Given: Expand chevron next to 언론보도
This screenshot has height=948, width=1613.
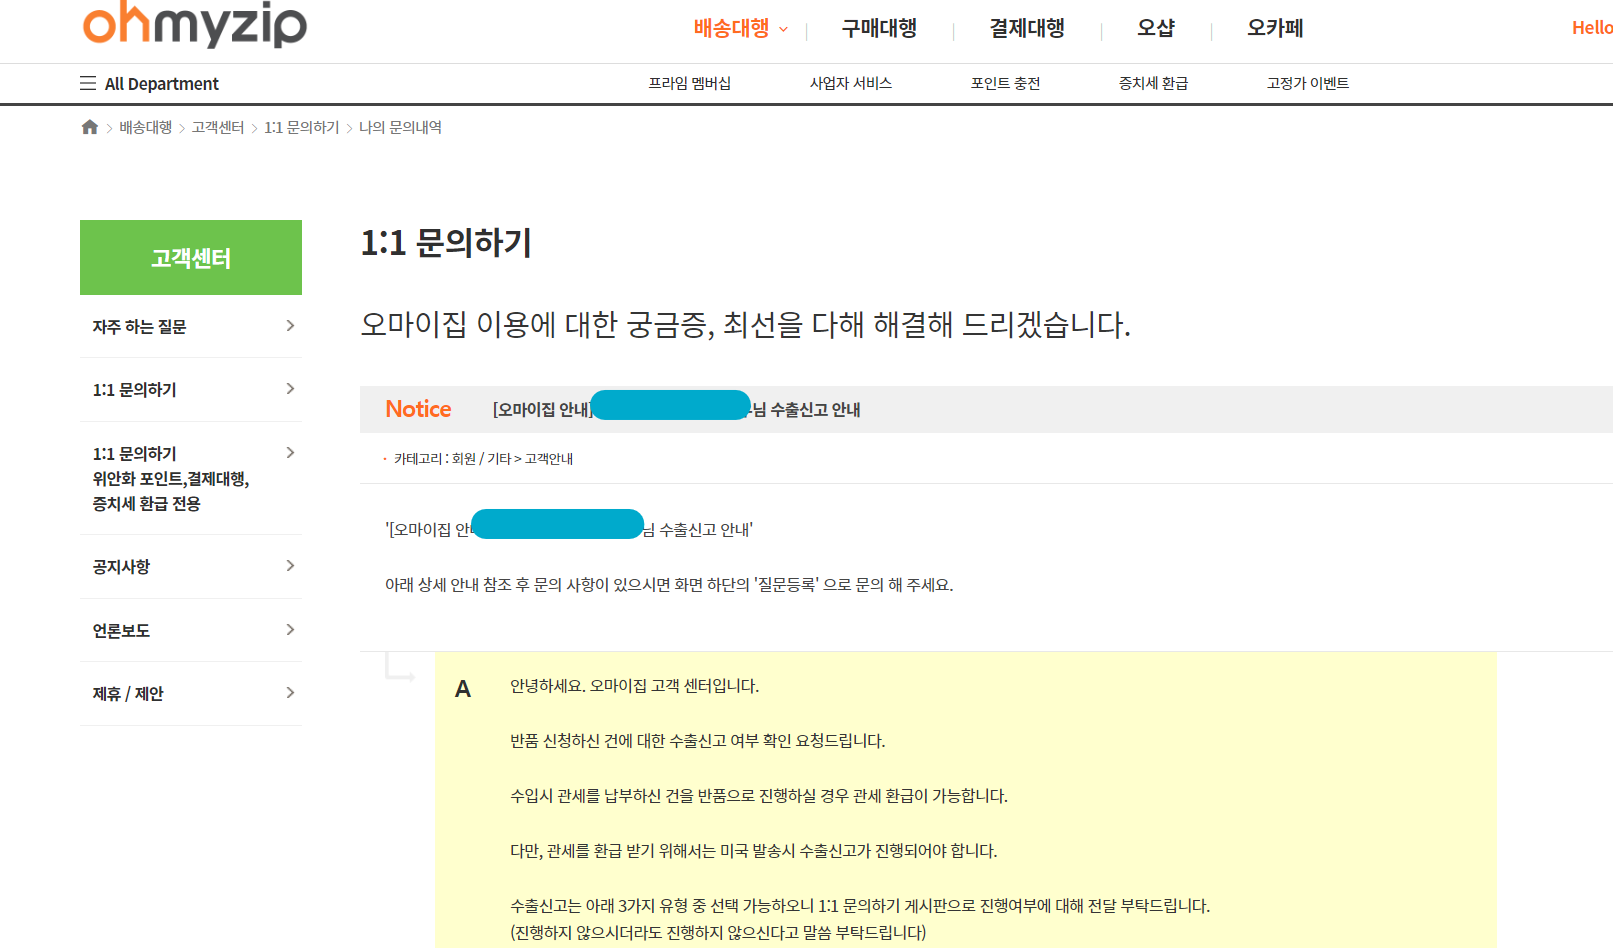Looking at the screenshot, I should tap(290, 629).
